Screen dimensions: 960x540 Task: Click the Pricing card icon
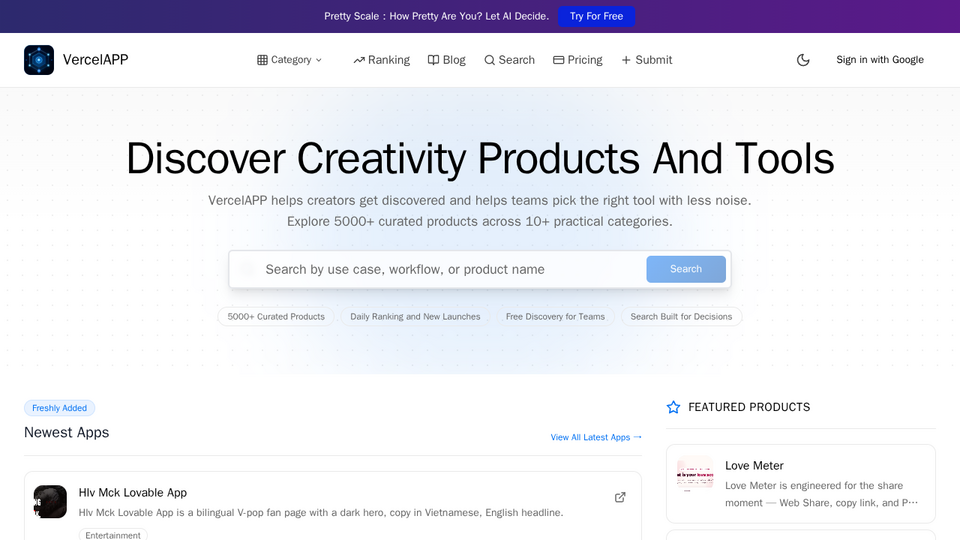[558, 60]
